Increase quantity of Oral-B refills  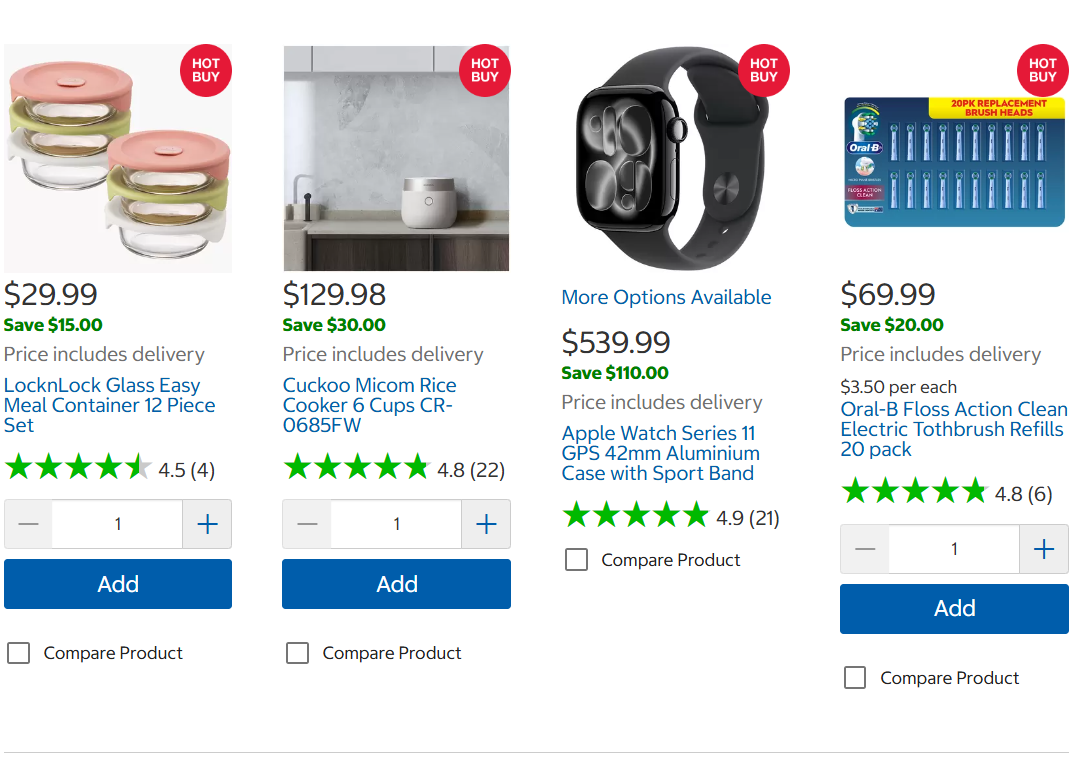coord(1044,549)
